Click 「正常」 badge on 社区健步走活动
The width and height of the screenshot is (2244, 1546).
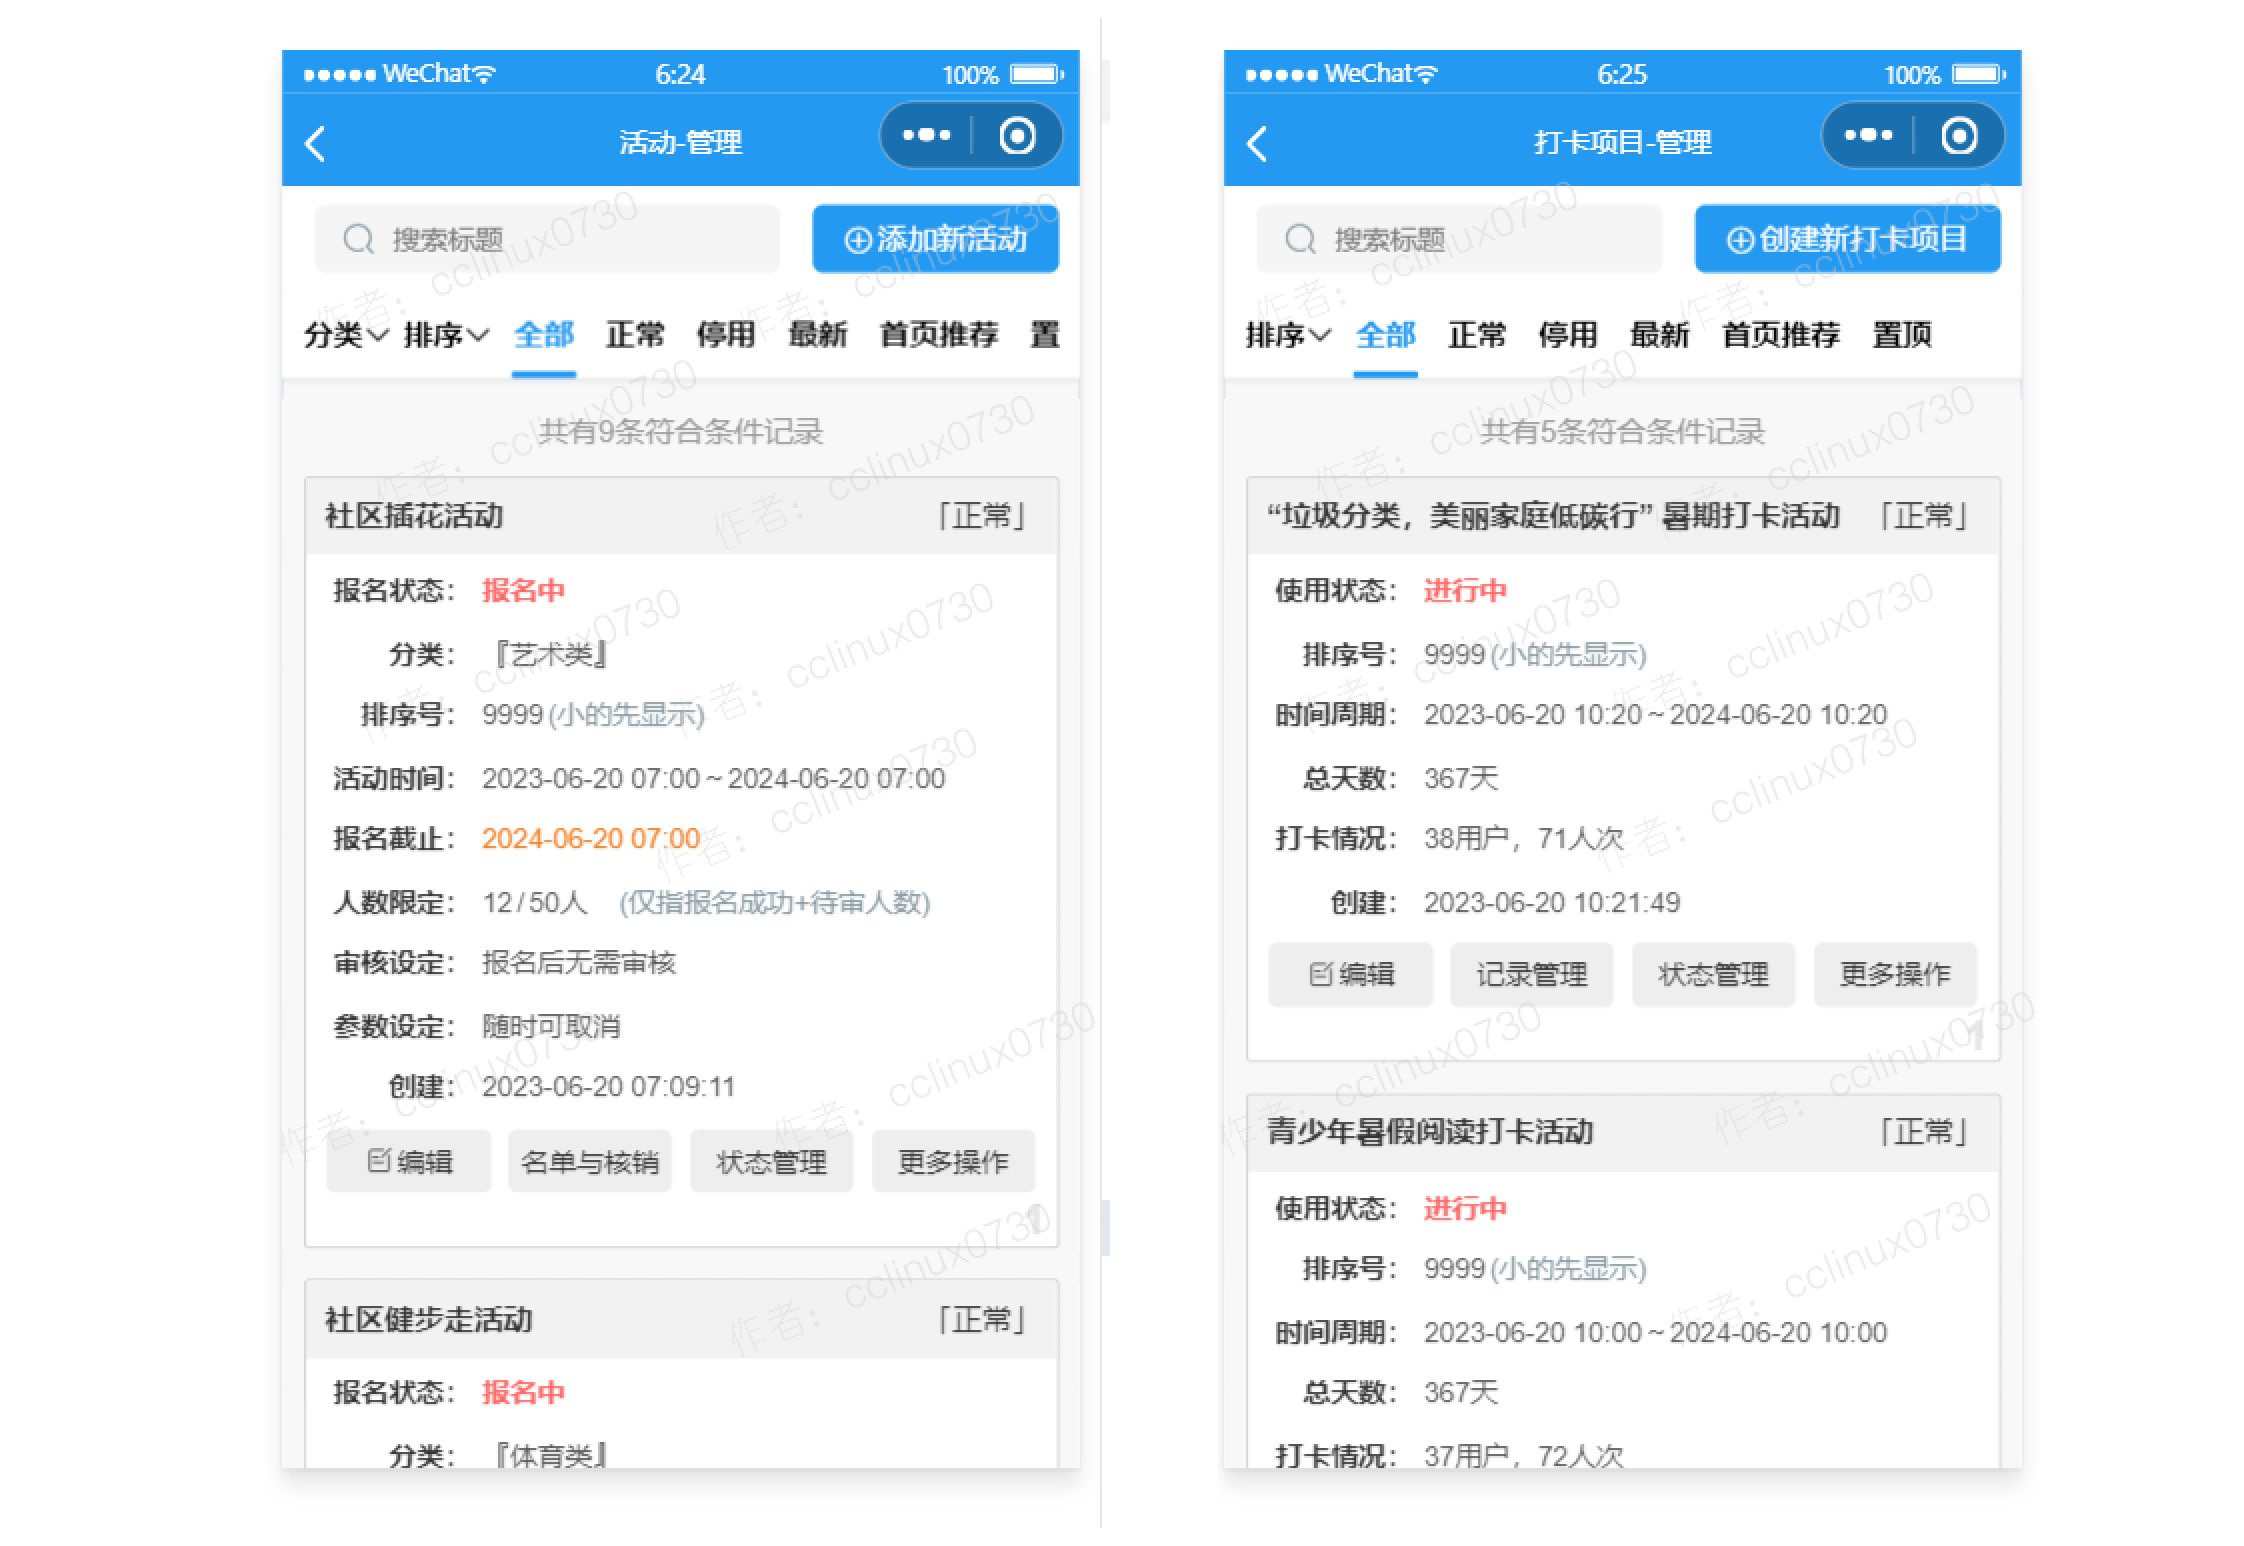click(981, 1320)
